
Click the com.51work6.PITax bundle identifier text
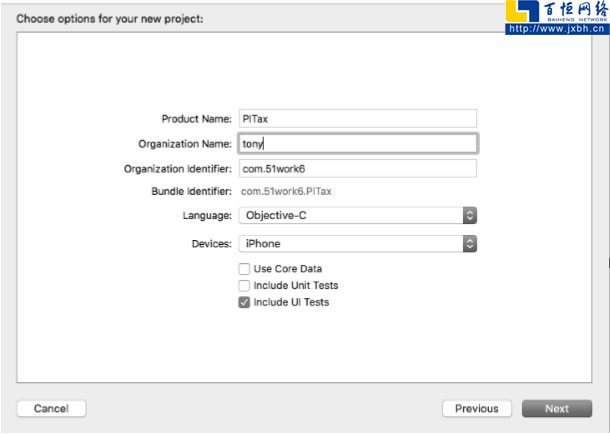click(x=286, y=190)
